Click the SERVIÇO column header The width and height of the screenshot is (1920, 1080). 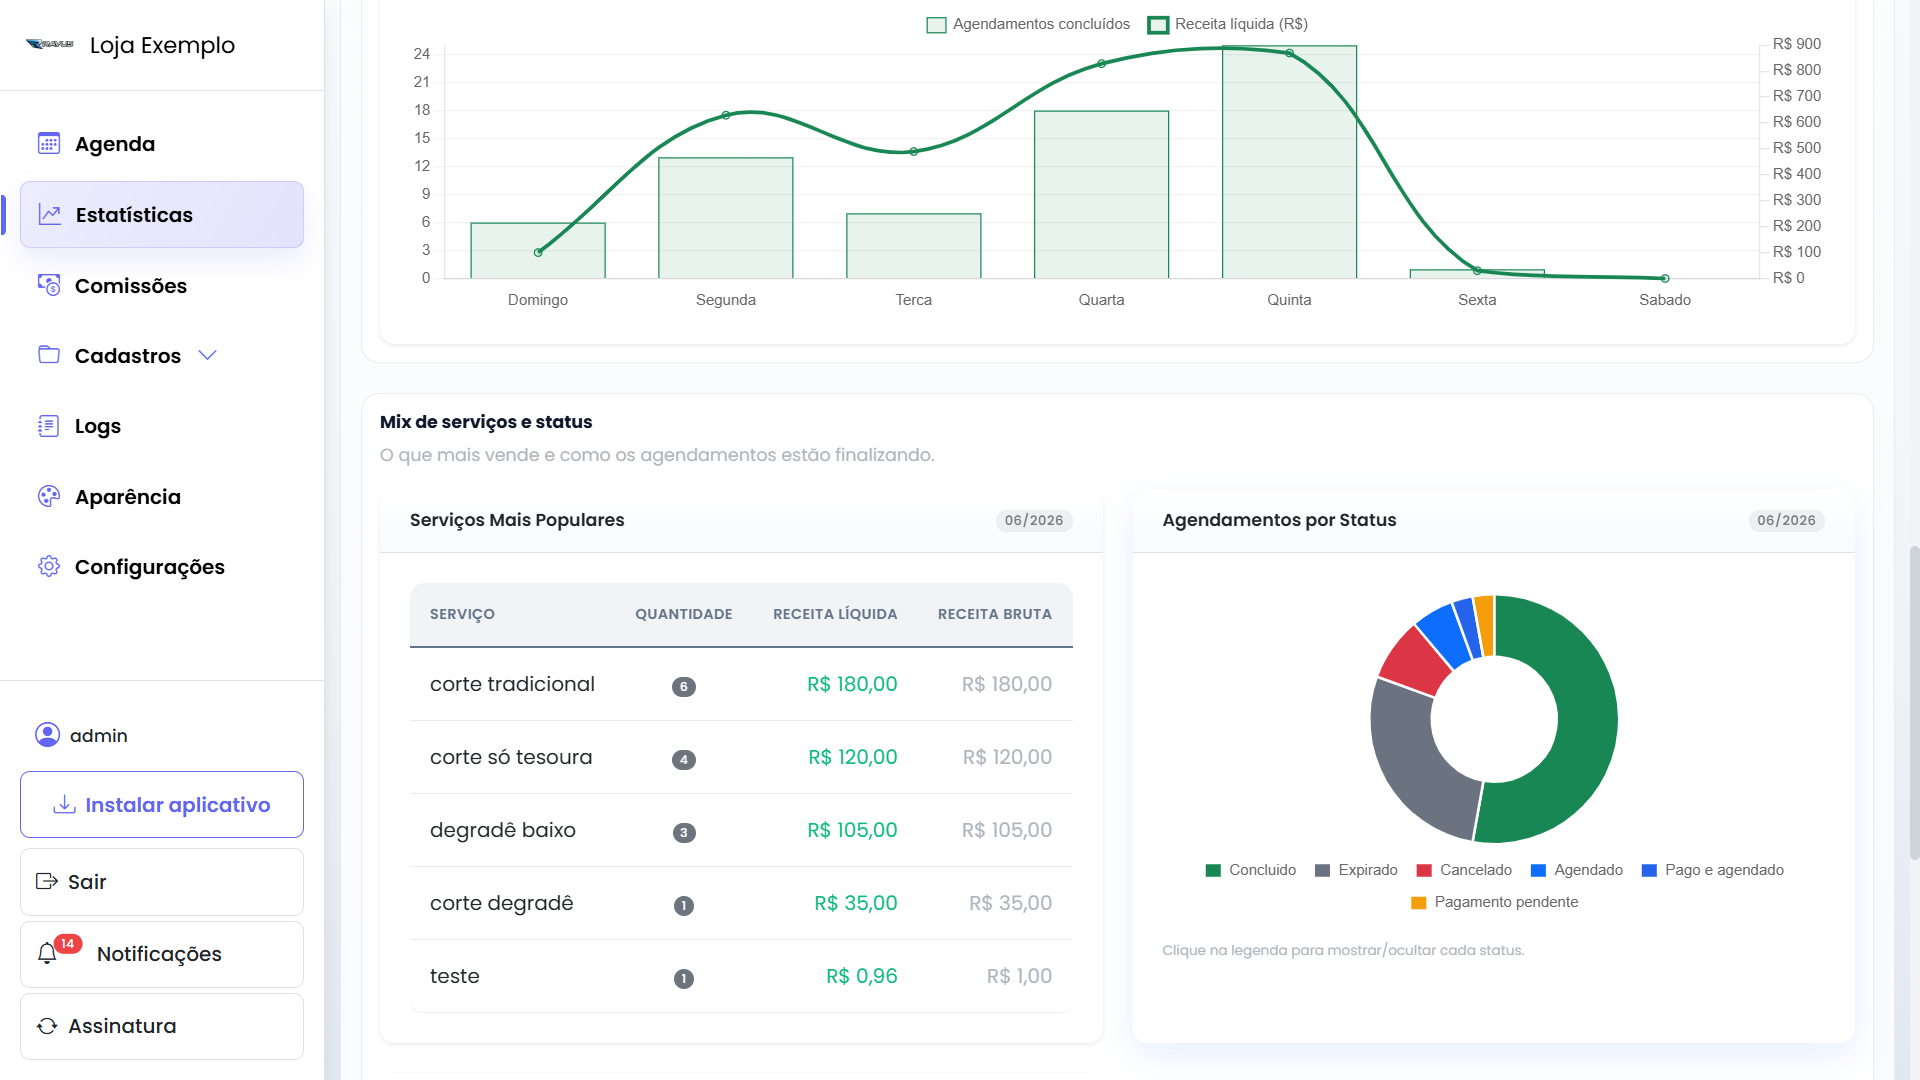point(462,614)
